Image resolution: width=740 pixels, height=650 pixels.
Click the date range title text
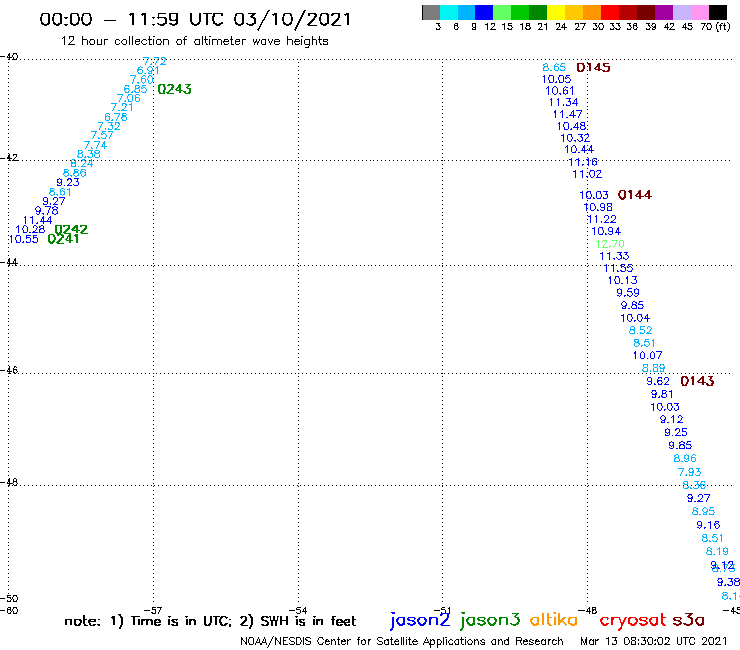[195, 19]
